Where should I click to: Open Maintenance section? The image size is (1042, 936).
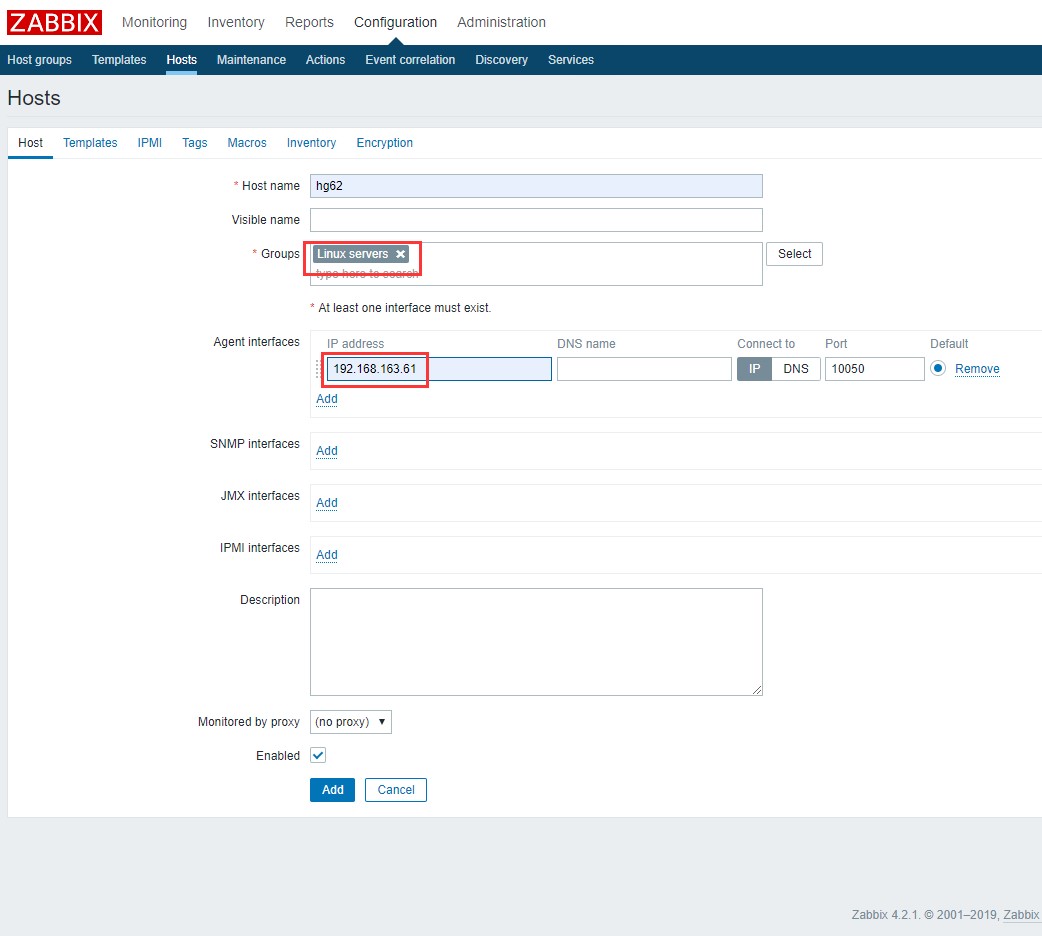tap(251, 60)
